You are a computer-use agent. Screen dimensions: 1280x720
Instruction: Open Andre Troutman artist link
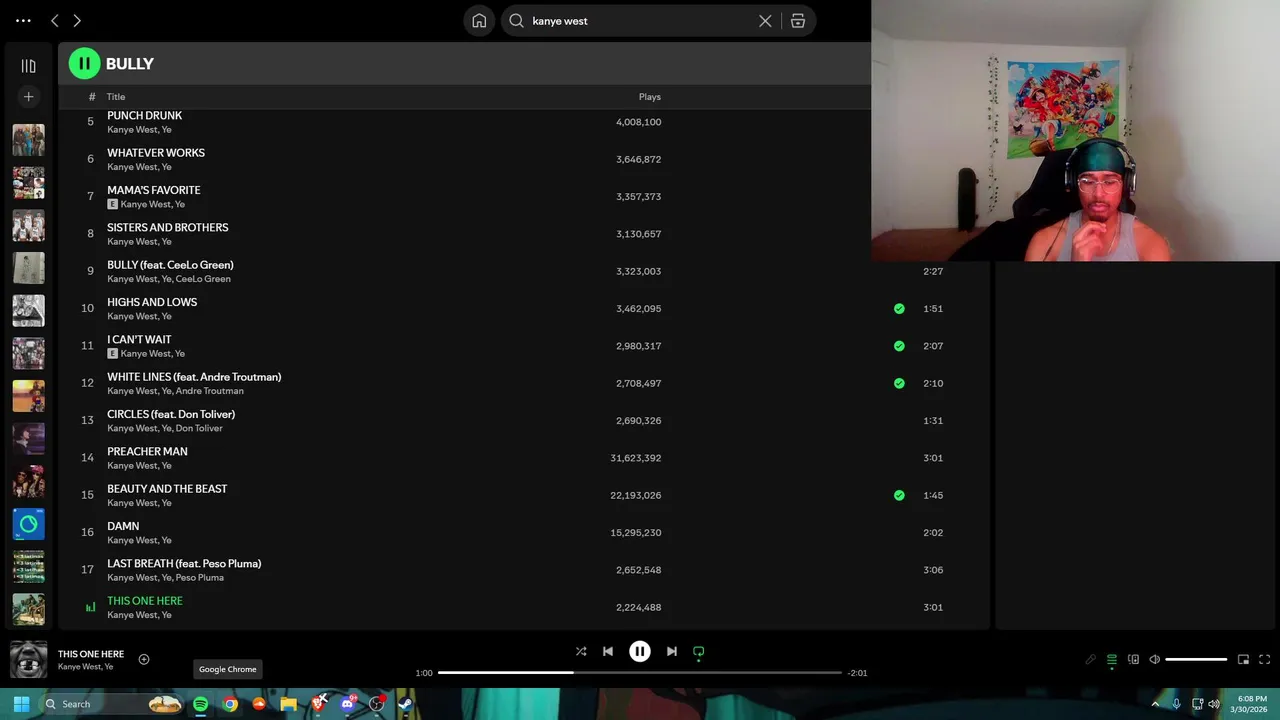tap(210, 391)
